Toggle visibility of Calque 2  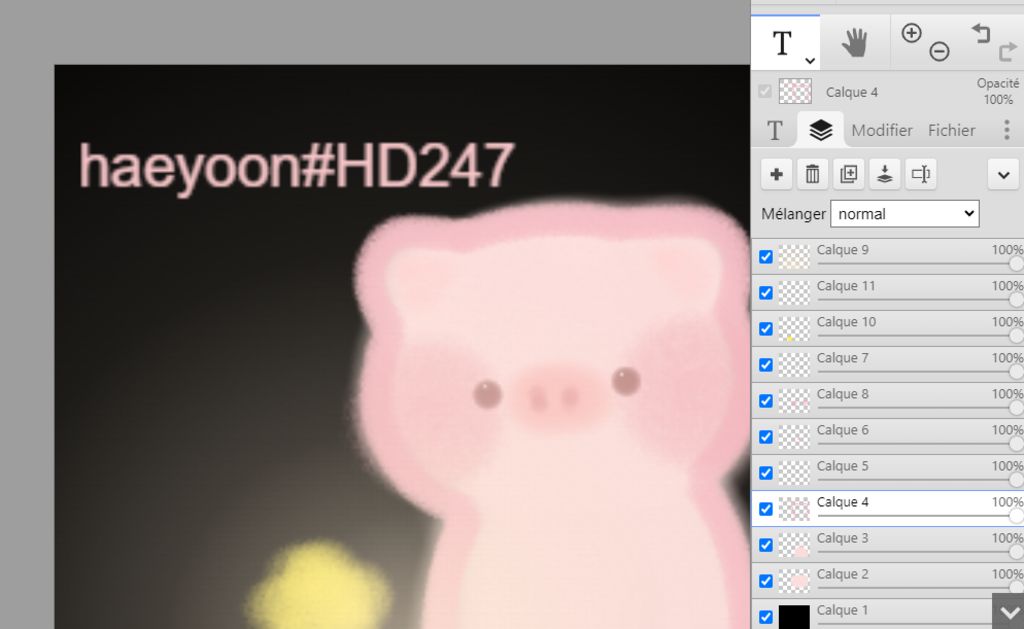[766, 581]
